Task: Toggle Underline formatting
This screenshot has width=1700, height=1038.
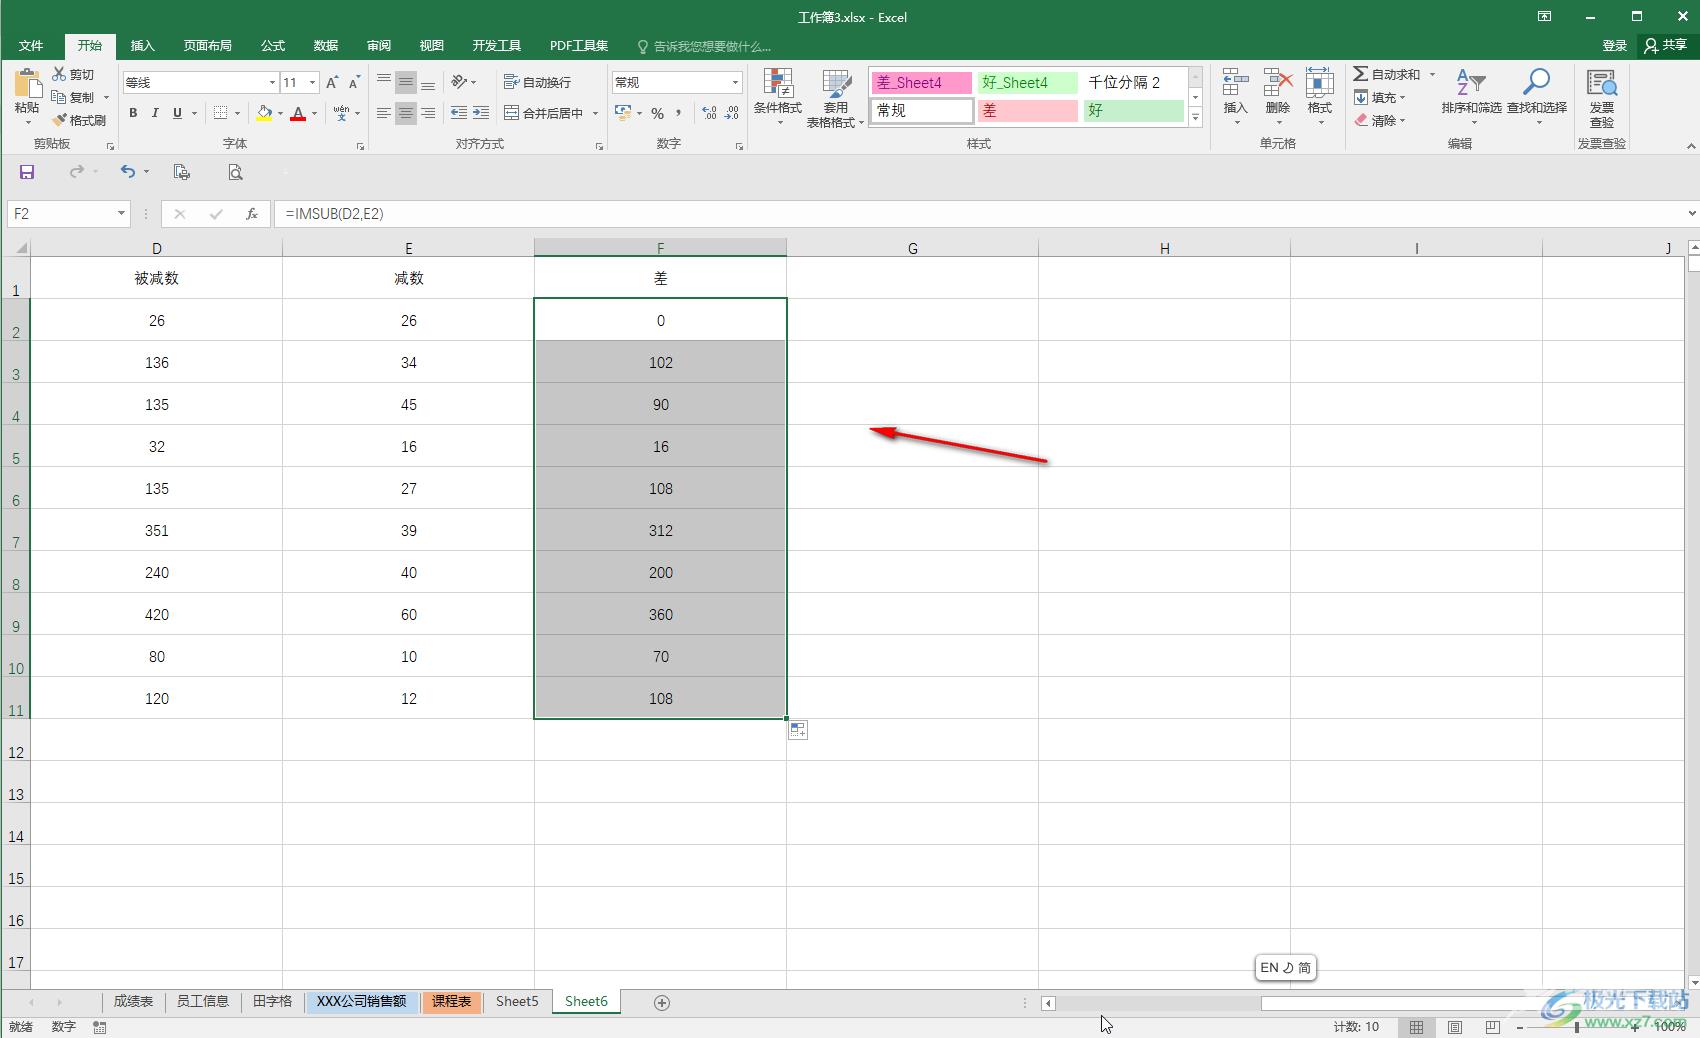Action: (x=177, y=113)
